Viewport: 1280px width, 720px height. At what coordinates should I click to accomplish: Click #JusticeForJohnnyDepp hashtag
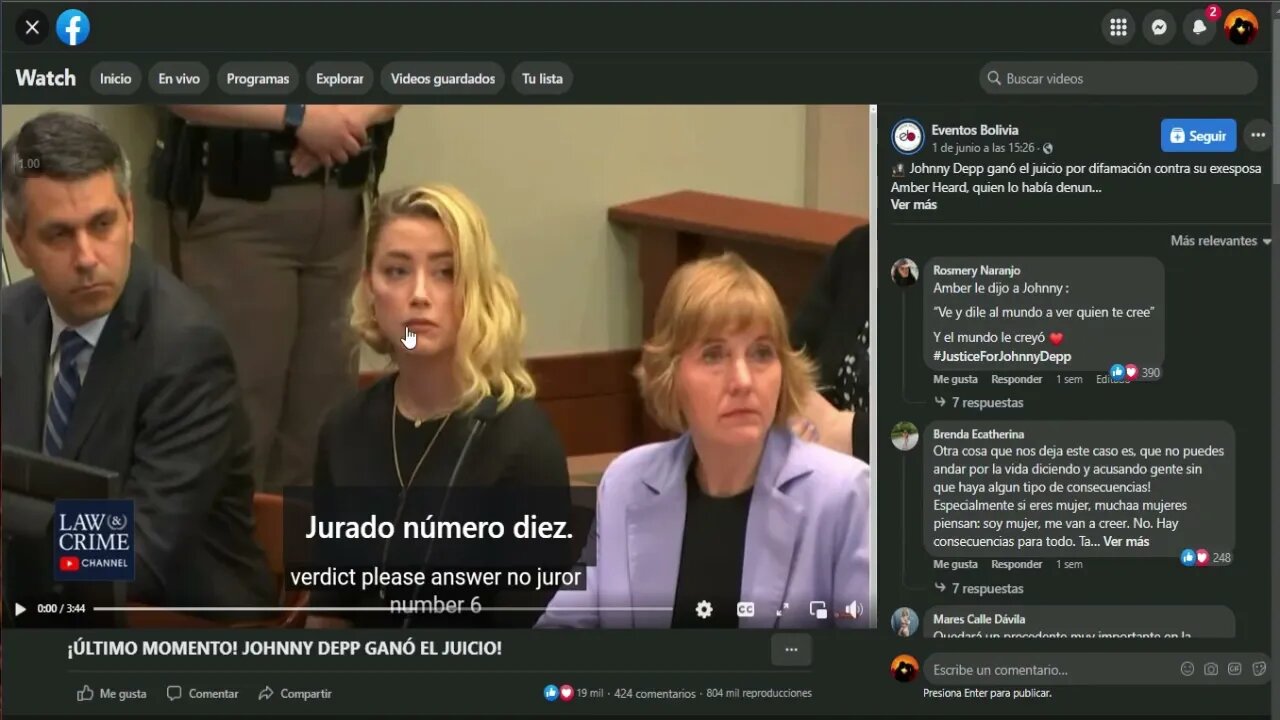click(x=1002, y=356)
